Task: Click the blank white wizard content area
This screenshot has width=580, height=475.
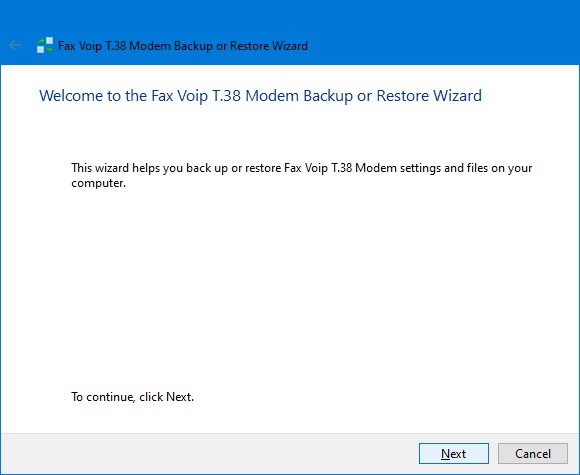Action: (x=296, y=289)
